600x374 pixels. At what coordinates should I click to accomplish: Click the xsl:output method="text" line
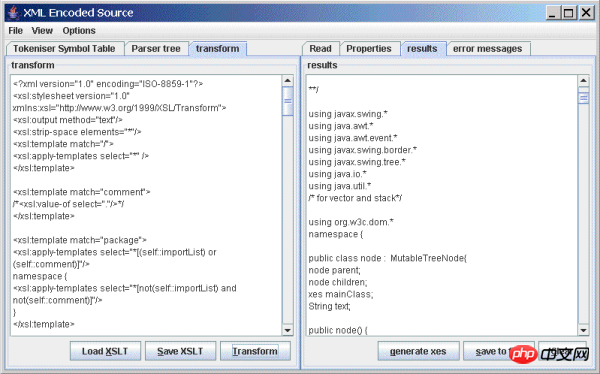coord(68,120)
